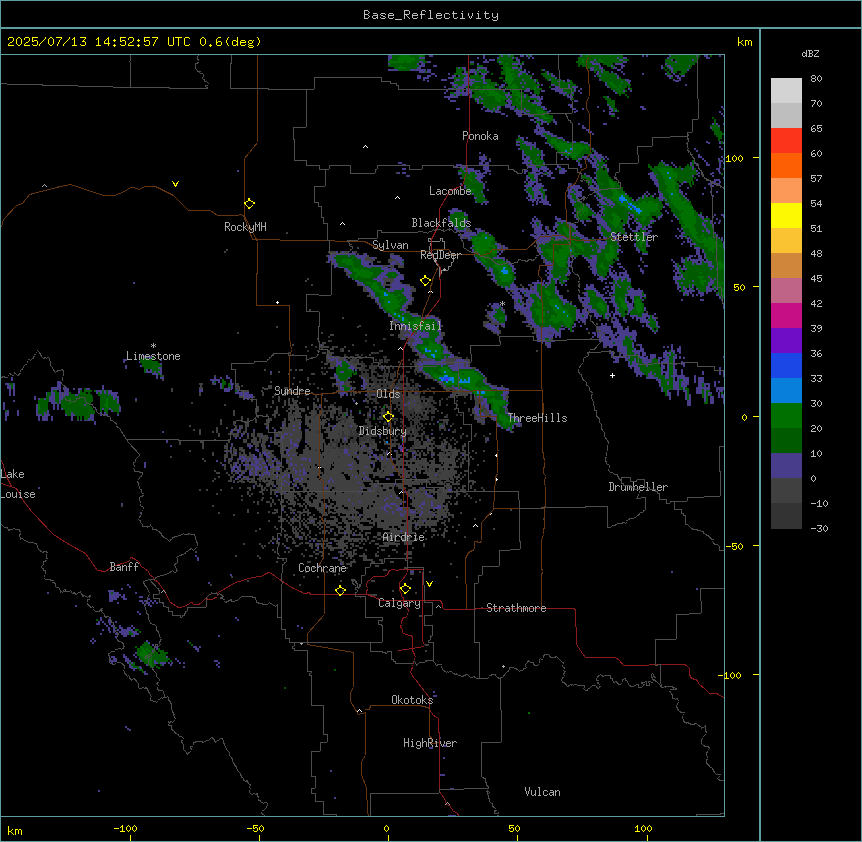Click the Cochrane label
The height and width of the screenshot is (842, 862).
point(322,568)
